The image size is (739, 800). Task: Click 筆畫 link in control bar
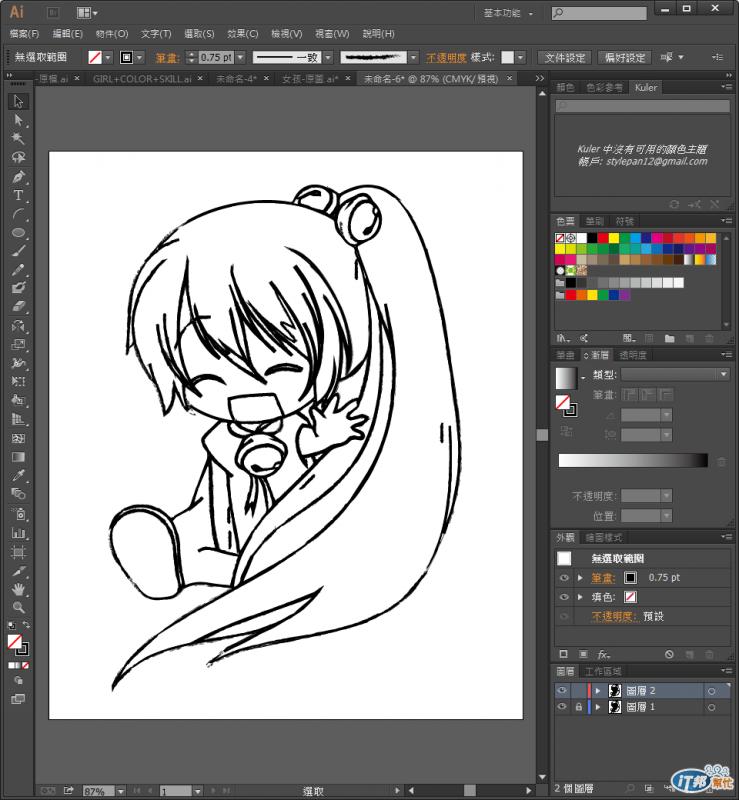click(167, 58)
